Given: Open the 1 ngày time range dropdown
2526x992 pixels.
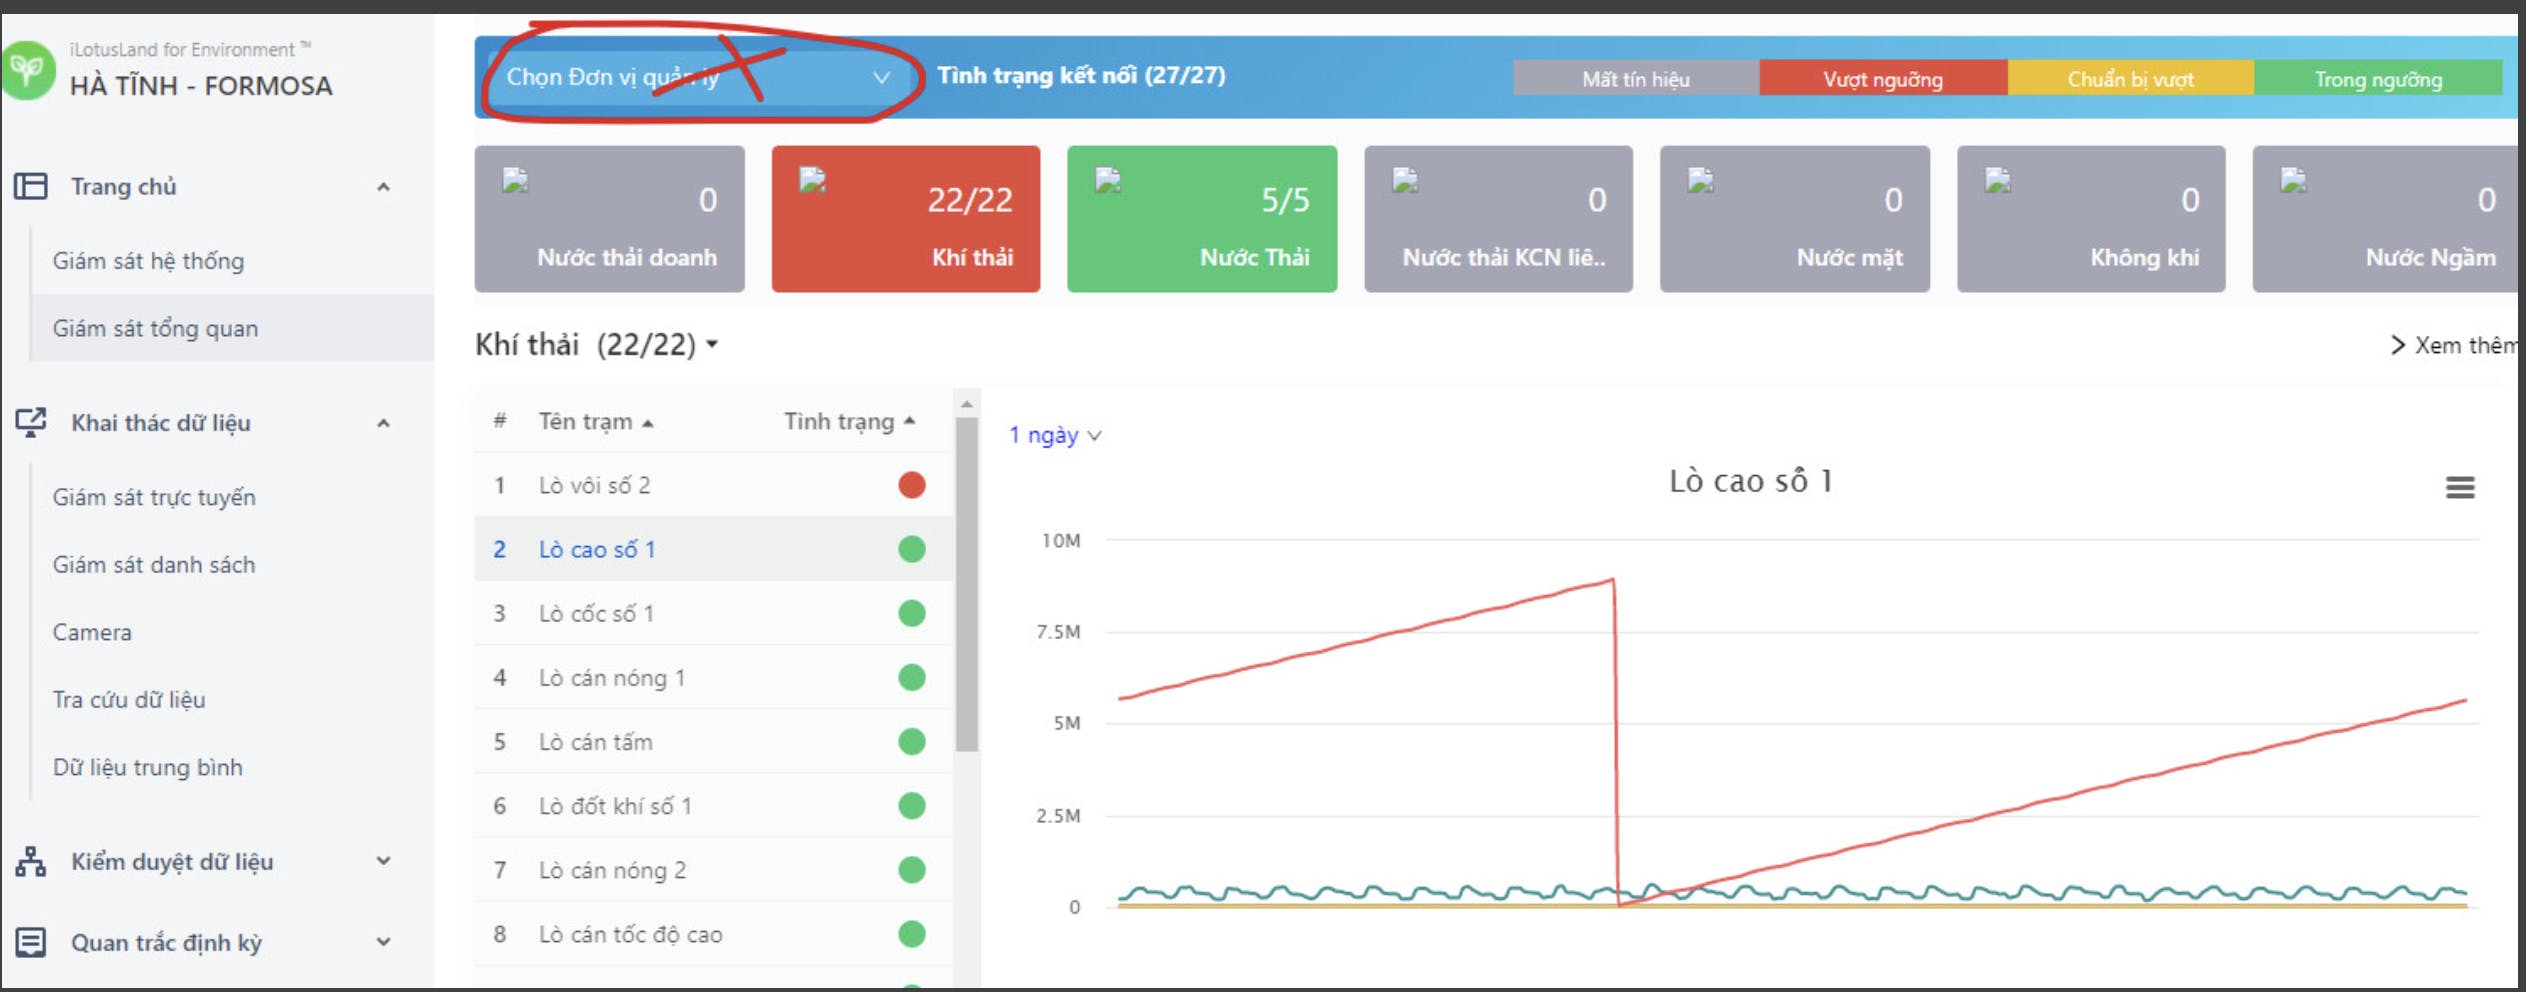Looking at the screenshot, I should (1055, 435).
